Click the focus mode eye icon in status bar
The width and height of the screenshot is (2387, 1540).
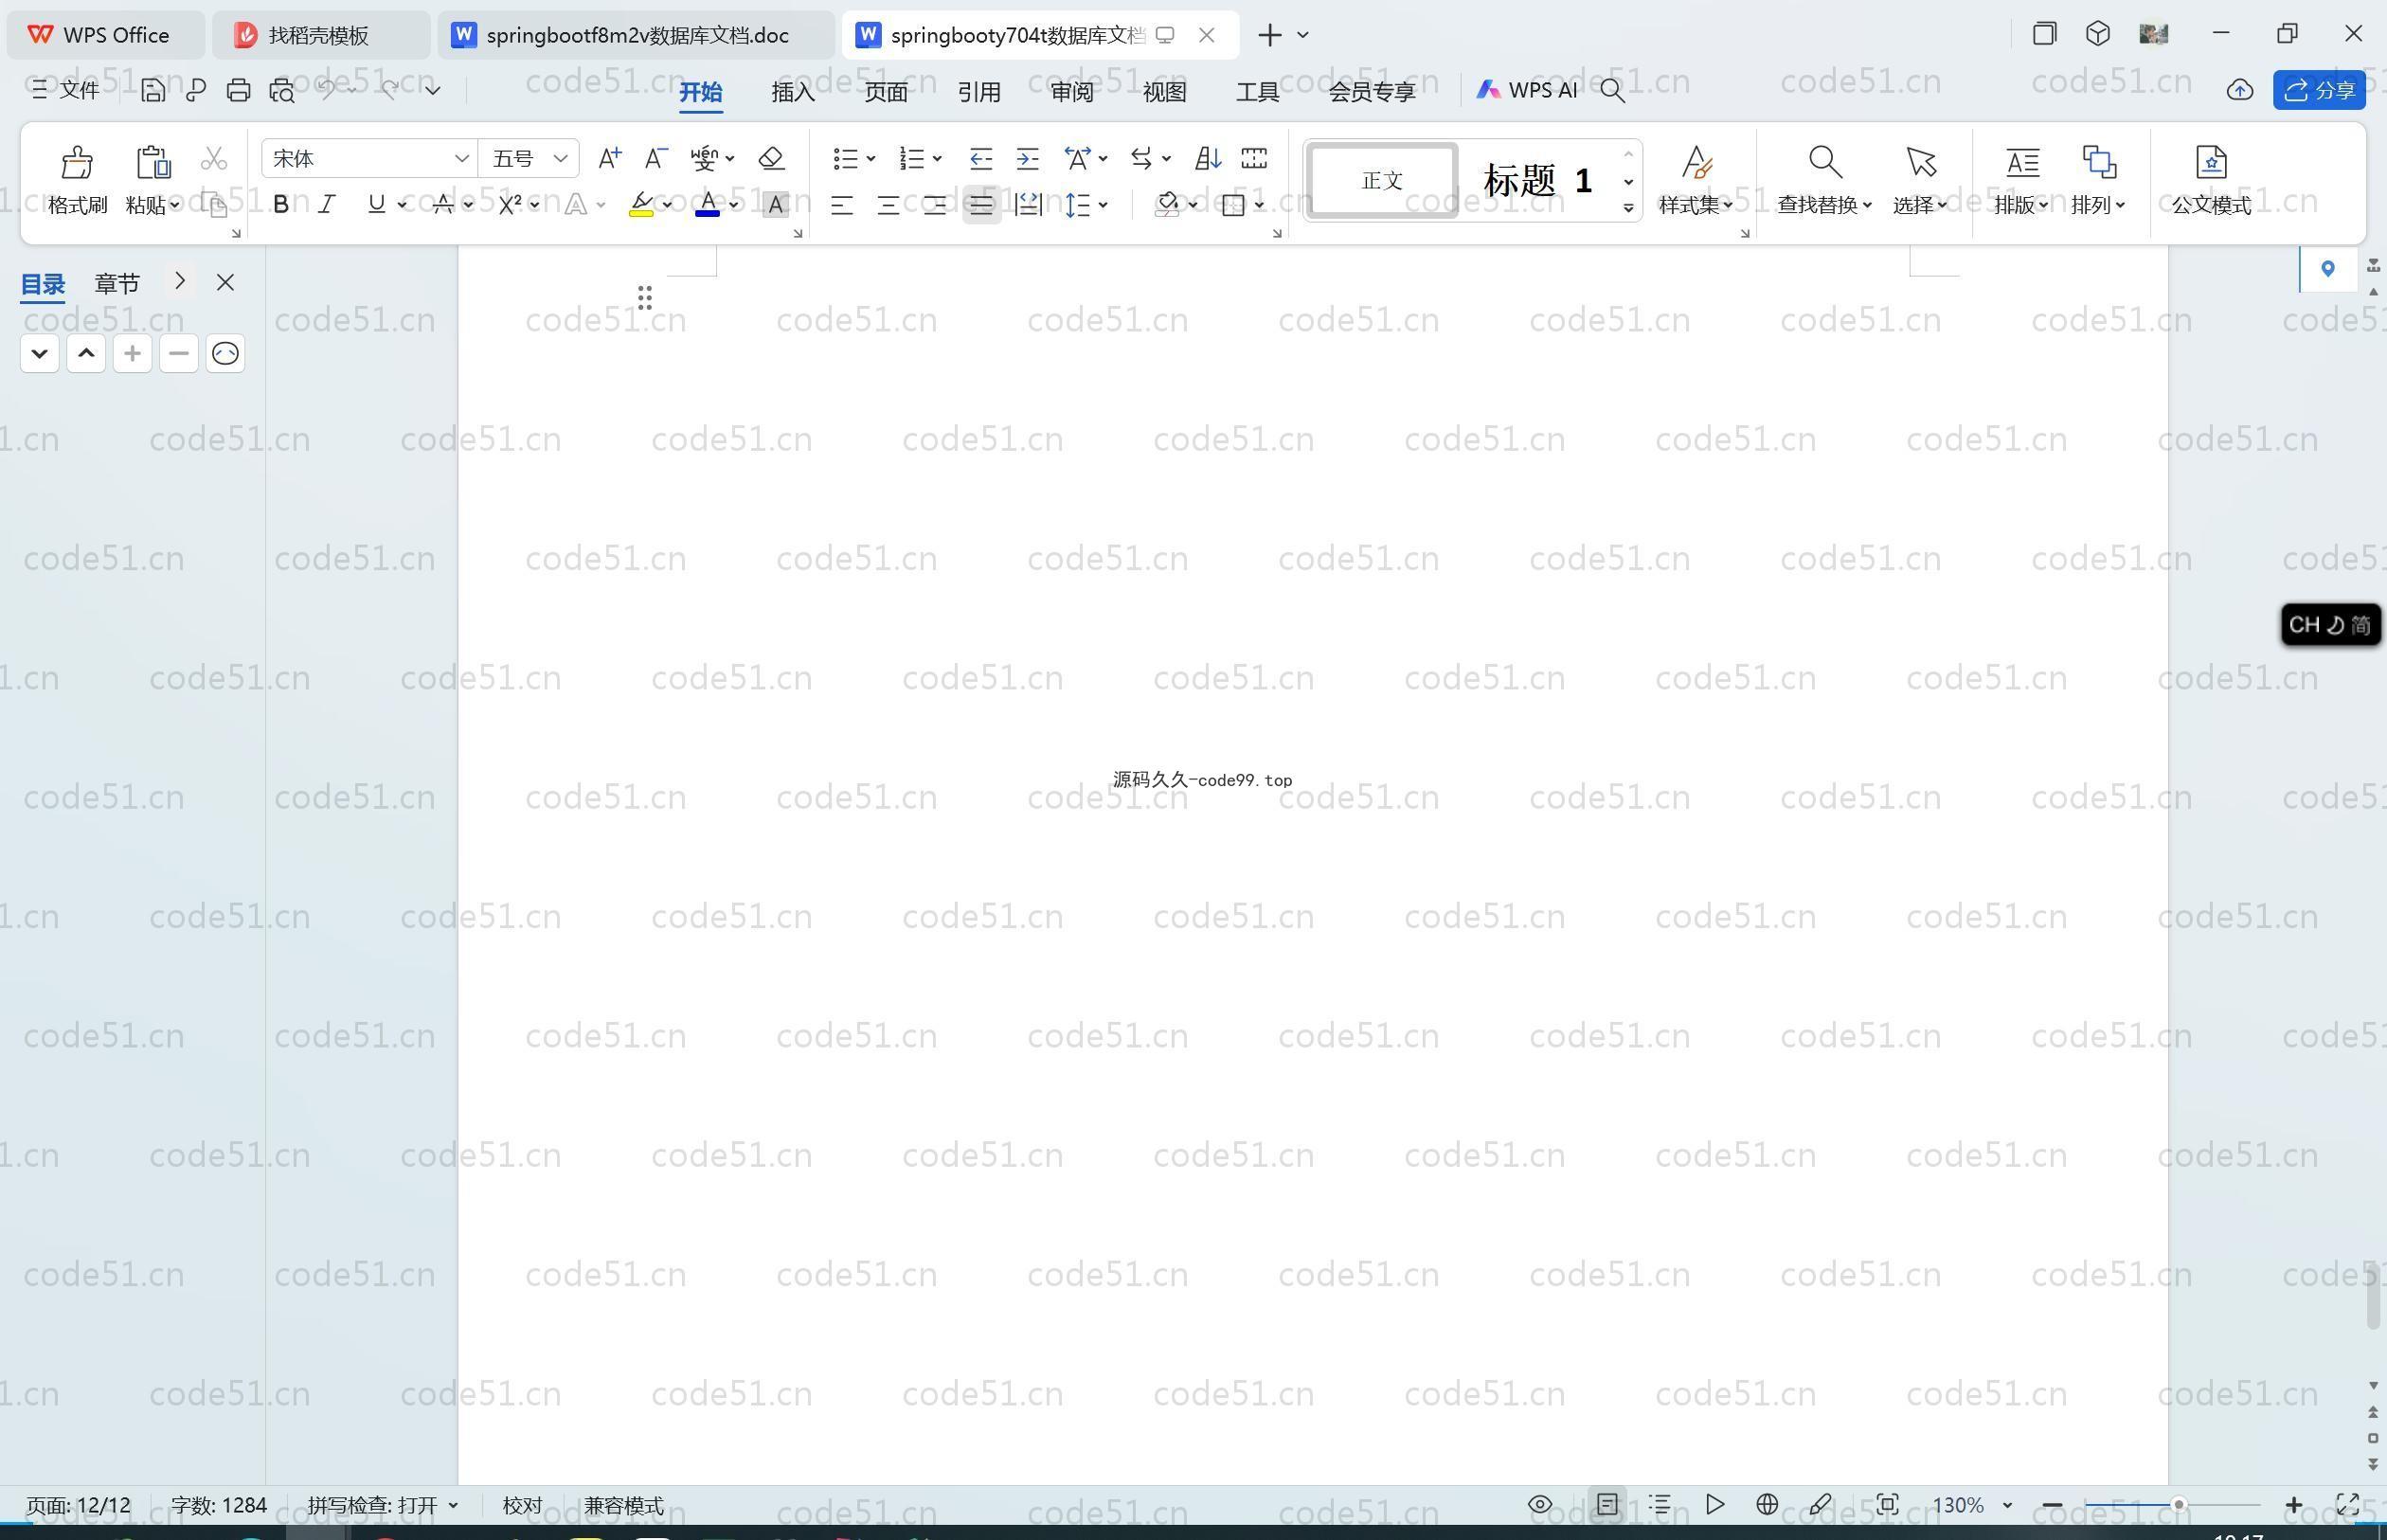tap(1540, 1504)
